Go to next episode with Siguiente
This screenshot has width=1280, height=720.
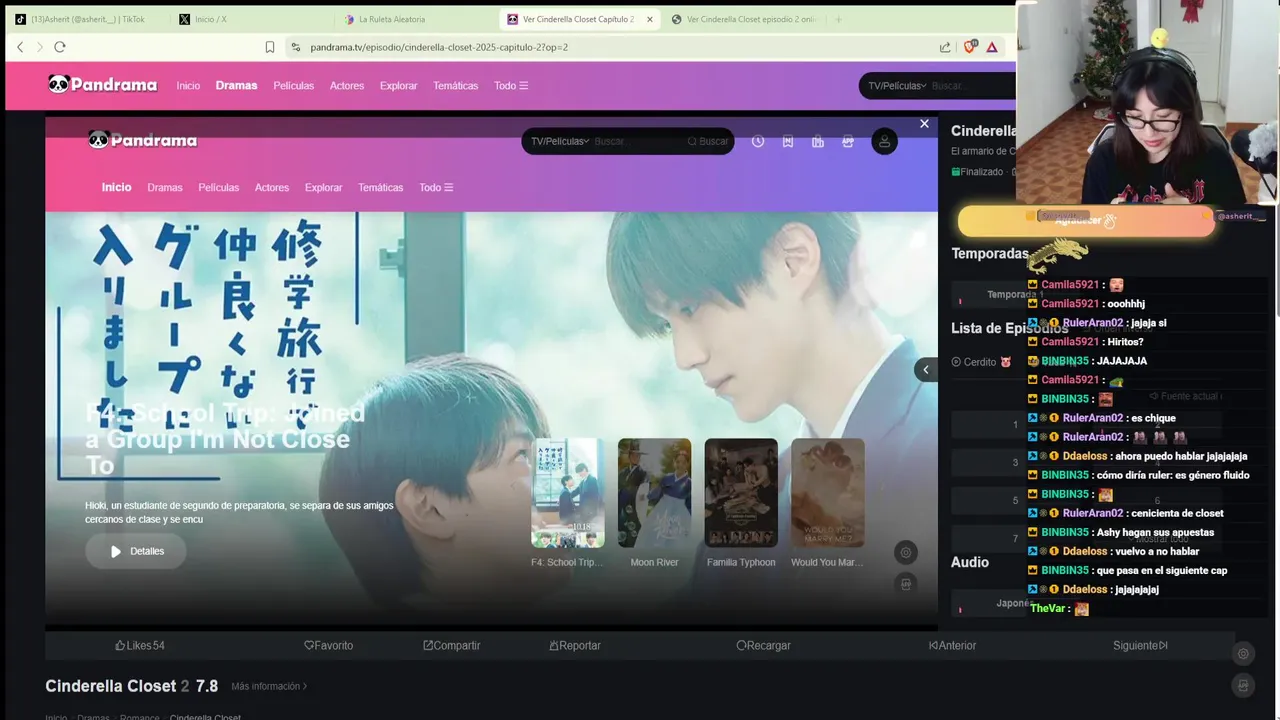(x=1140, y=645)
